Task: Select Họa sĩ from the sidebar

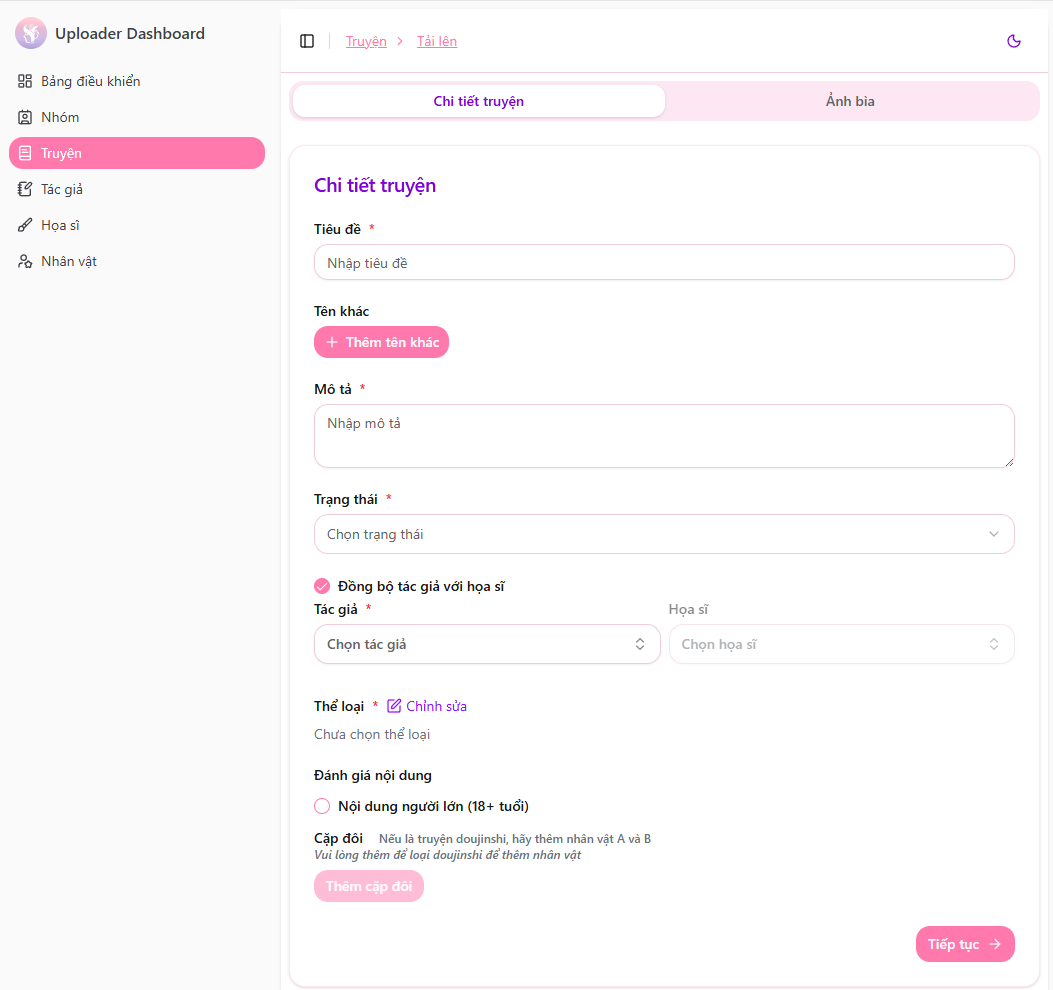Action: [58, 225]
